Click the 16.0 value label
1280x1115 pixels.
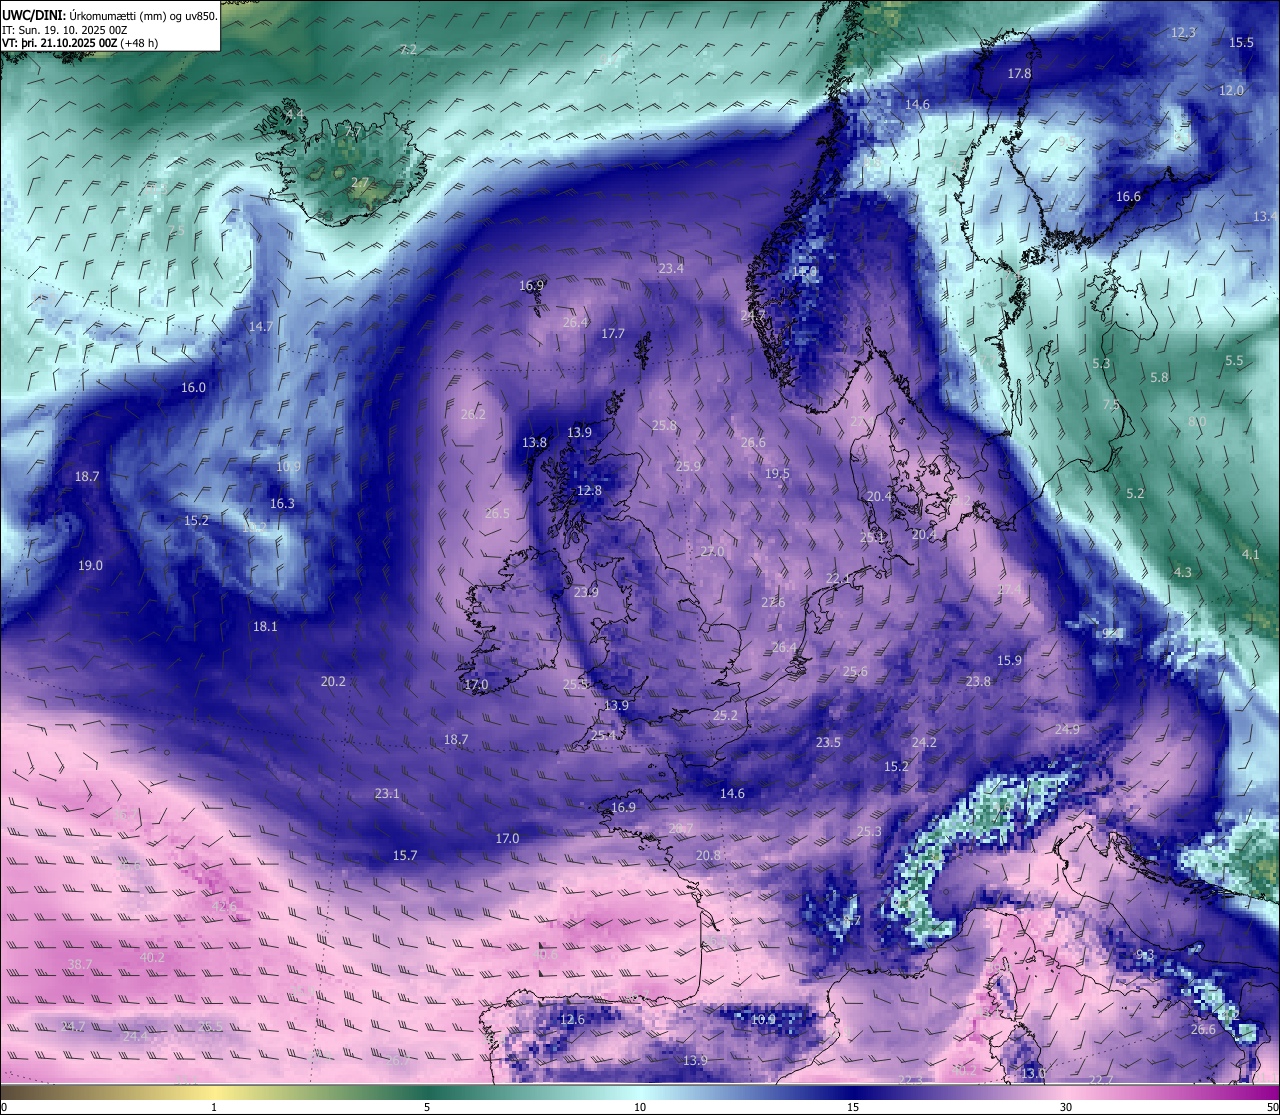[193, 388]
